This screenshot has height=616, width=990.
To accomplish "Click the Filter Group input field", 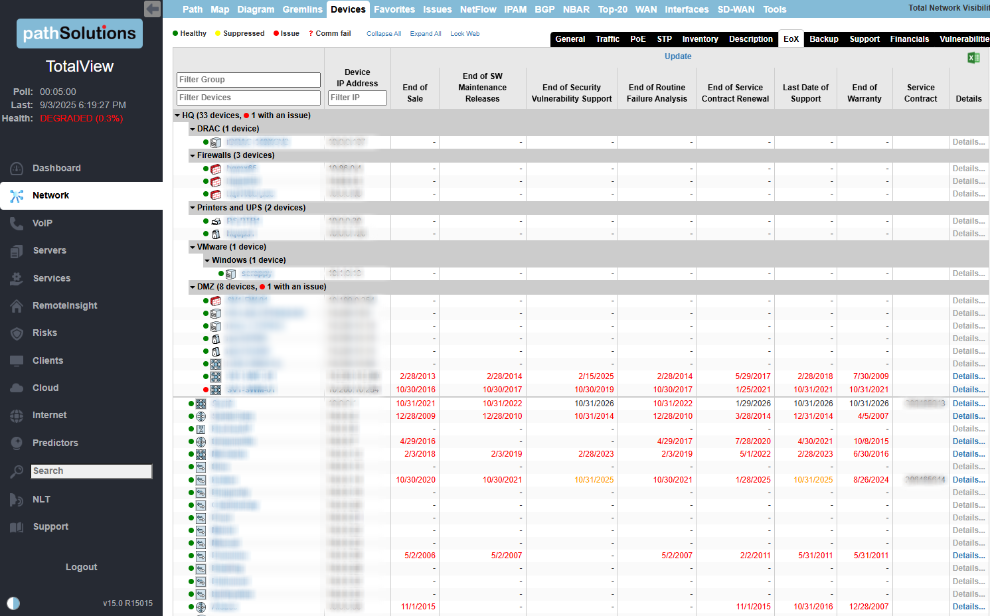I will click(248, 80).
